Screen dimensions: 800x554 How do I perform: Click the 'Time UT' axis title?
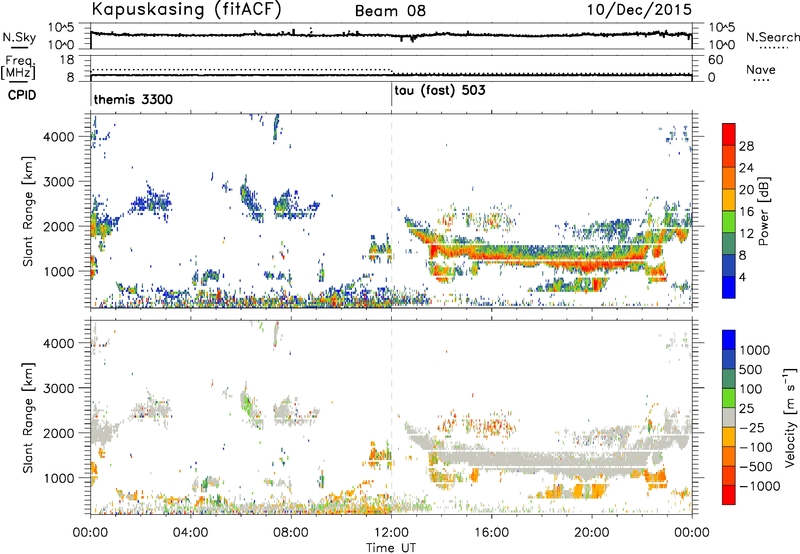(x=391, y=548)
